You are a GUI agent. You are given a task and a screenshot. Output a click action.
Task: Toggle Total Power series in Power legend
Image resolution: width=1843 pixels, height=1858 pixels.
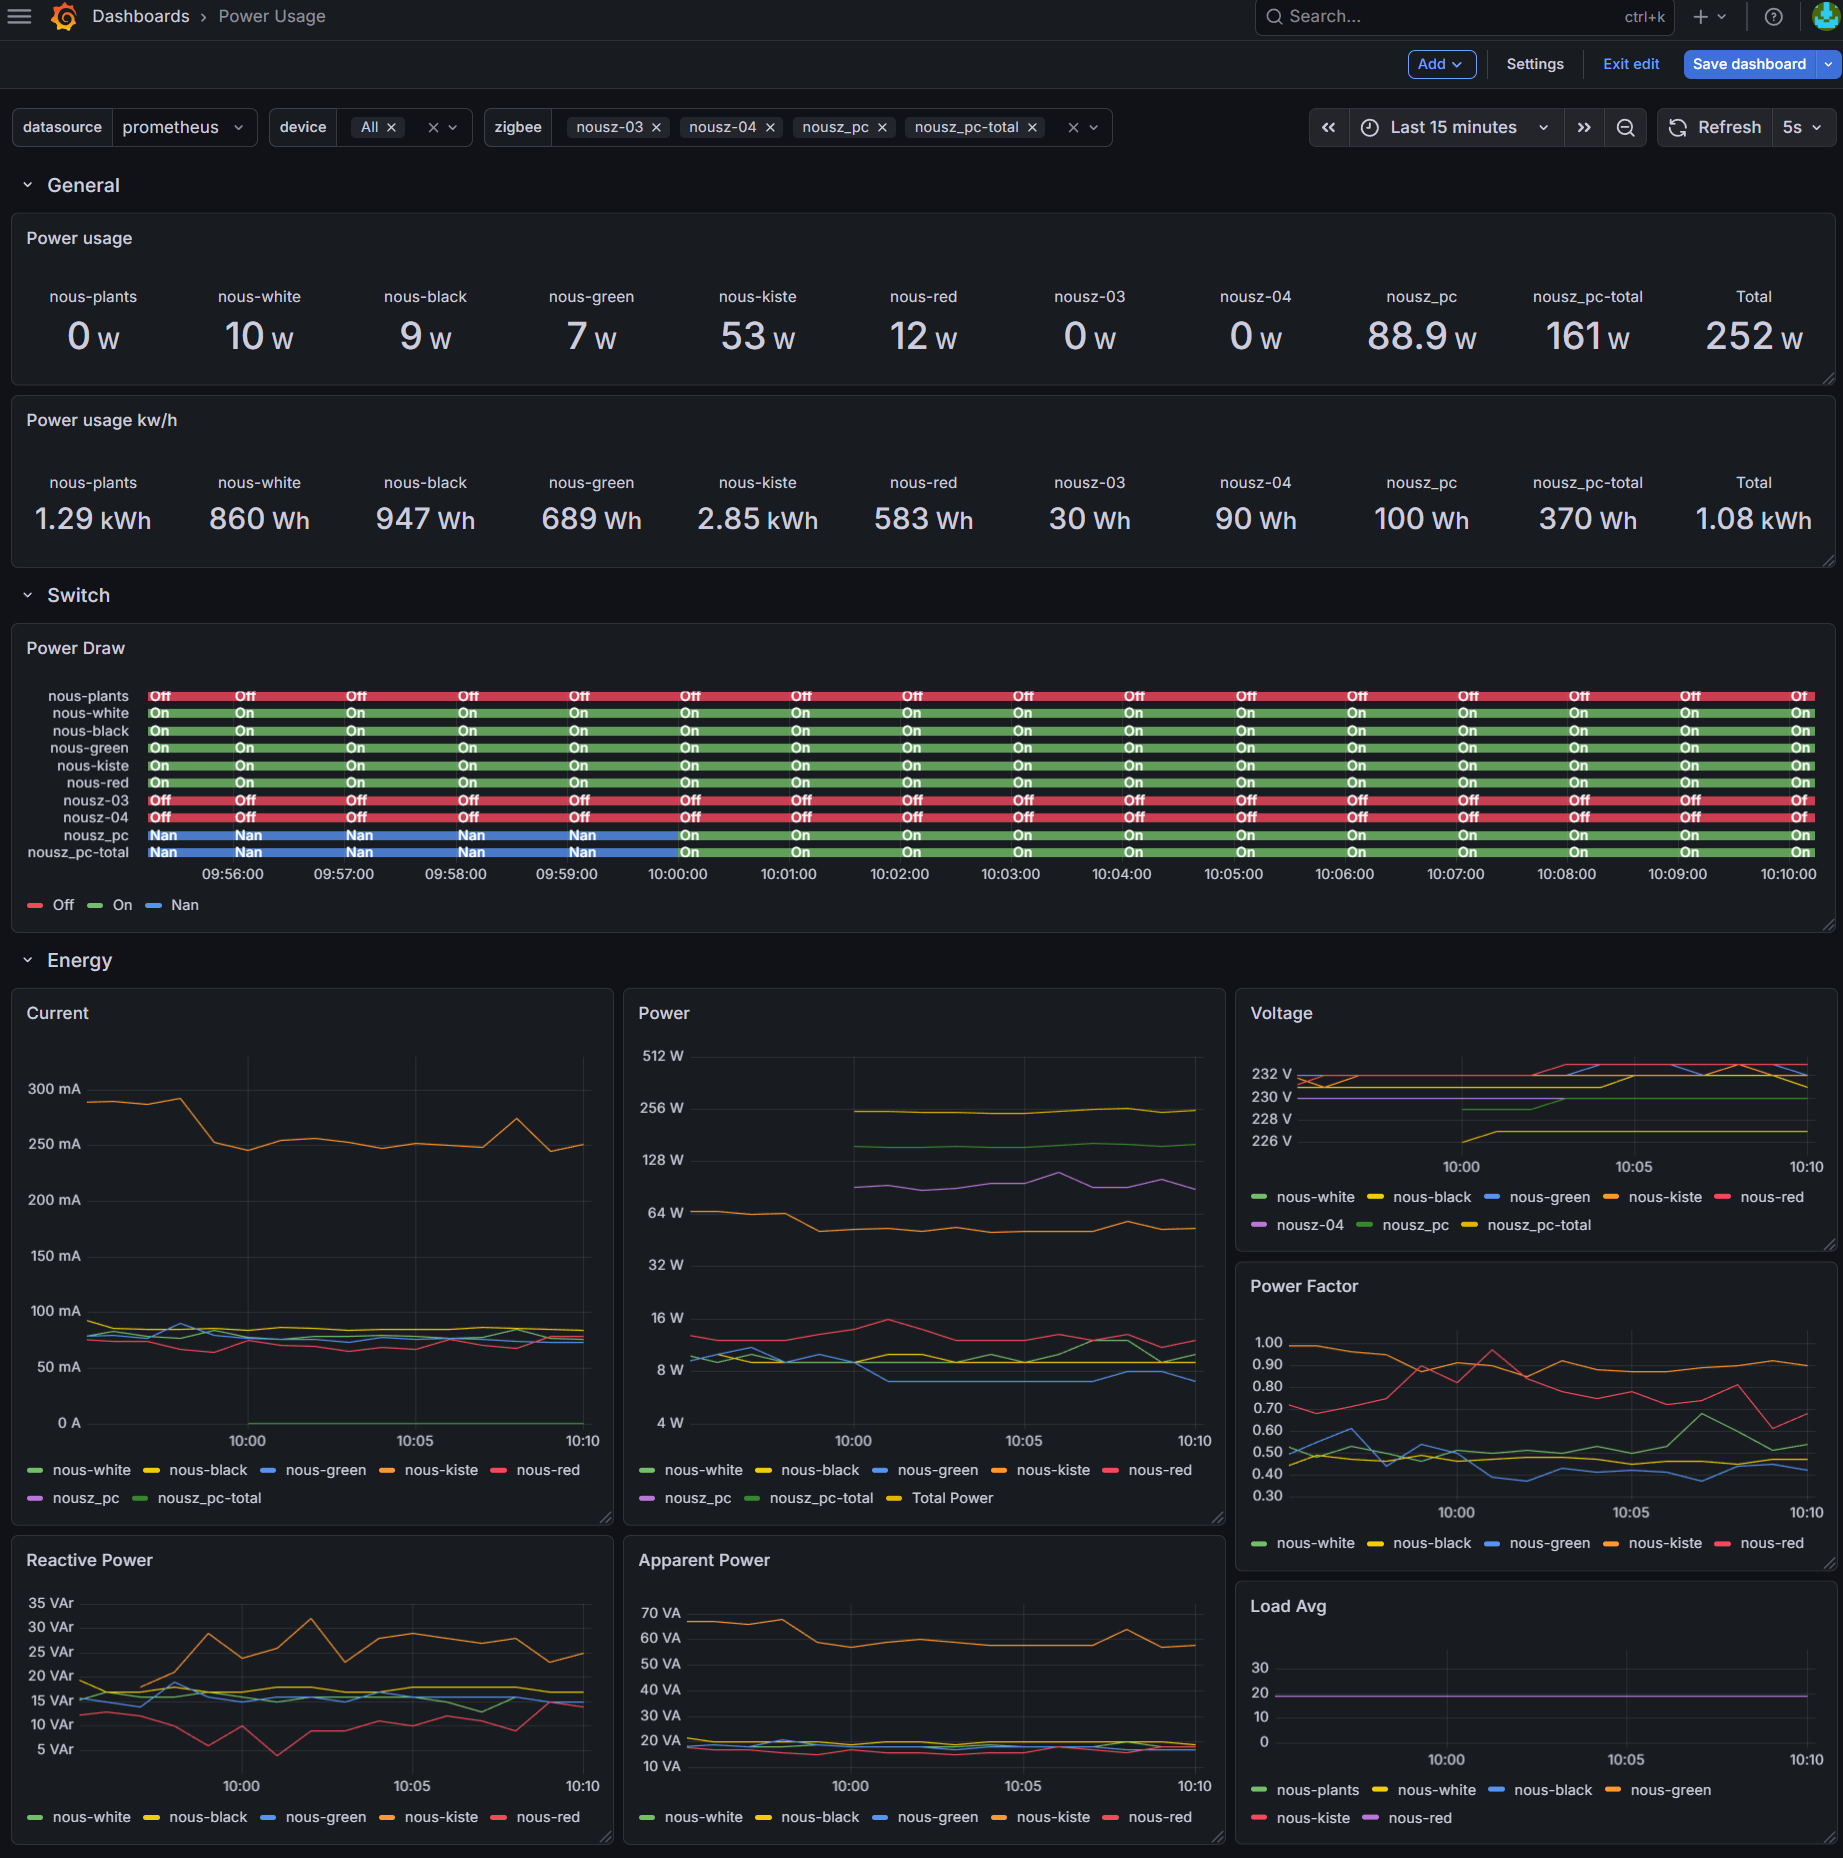click(952, 1498)
